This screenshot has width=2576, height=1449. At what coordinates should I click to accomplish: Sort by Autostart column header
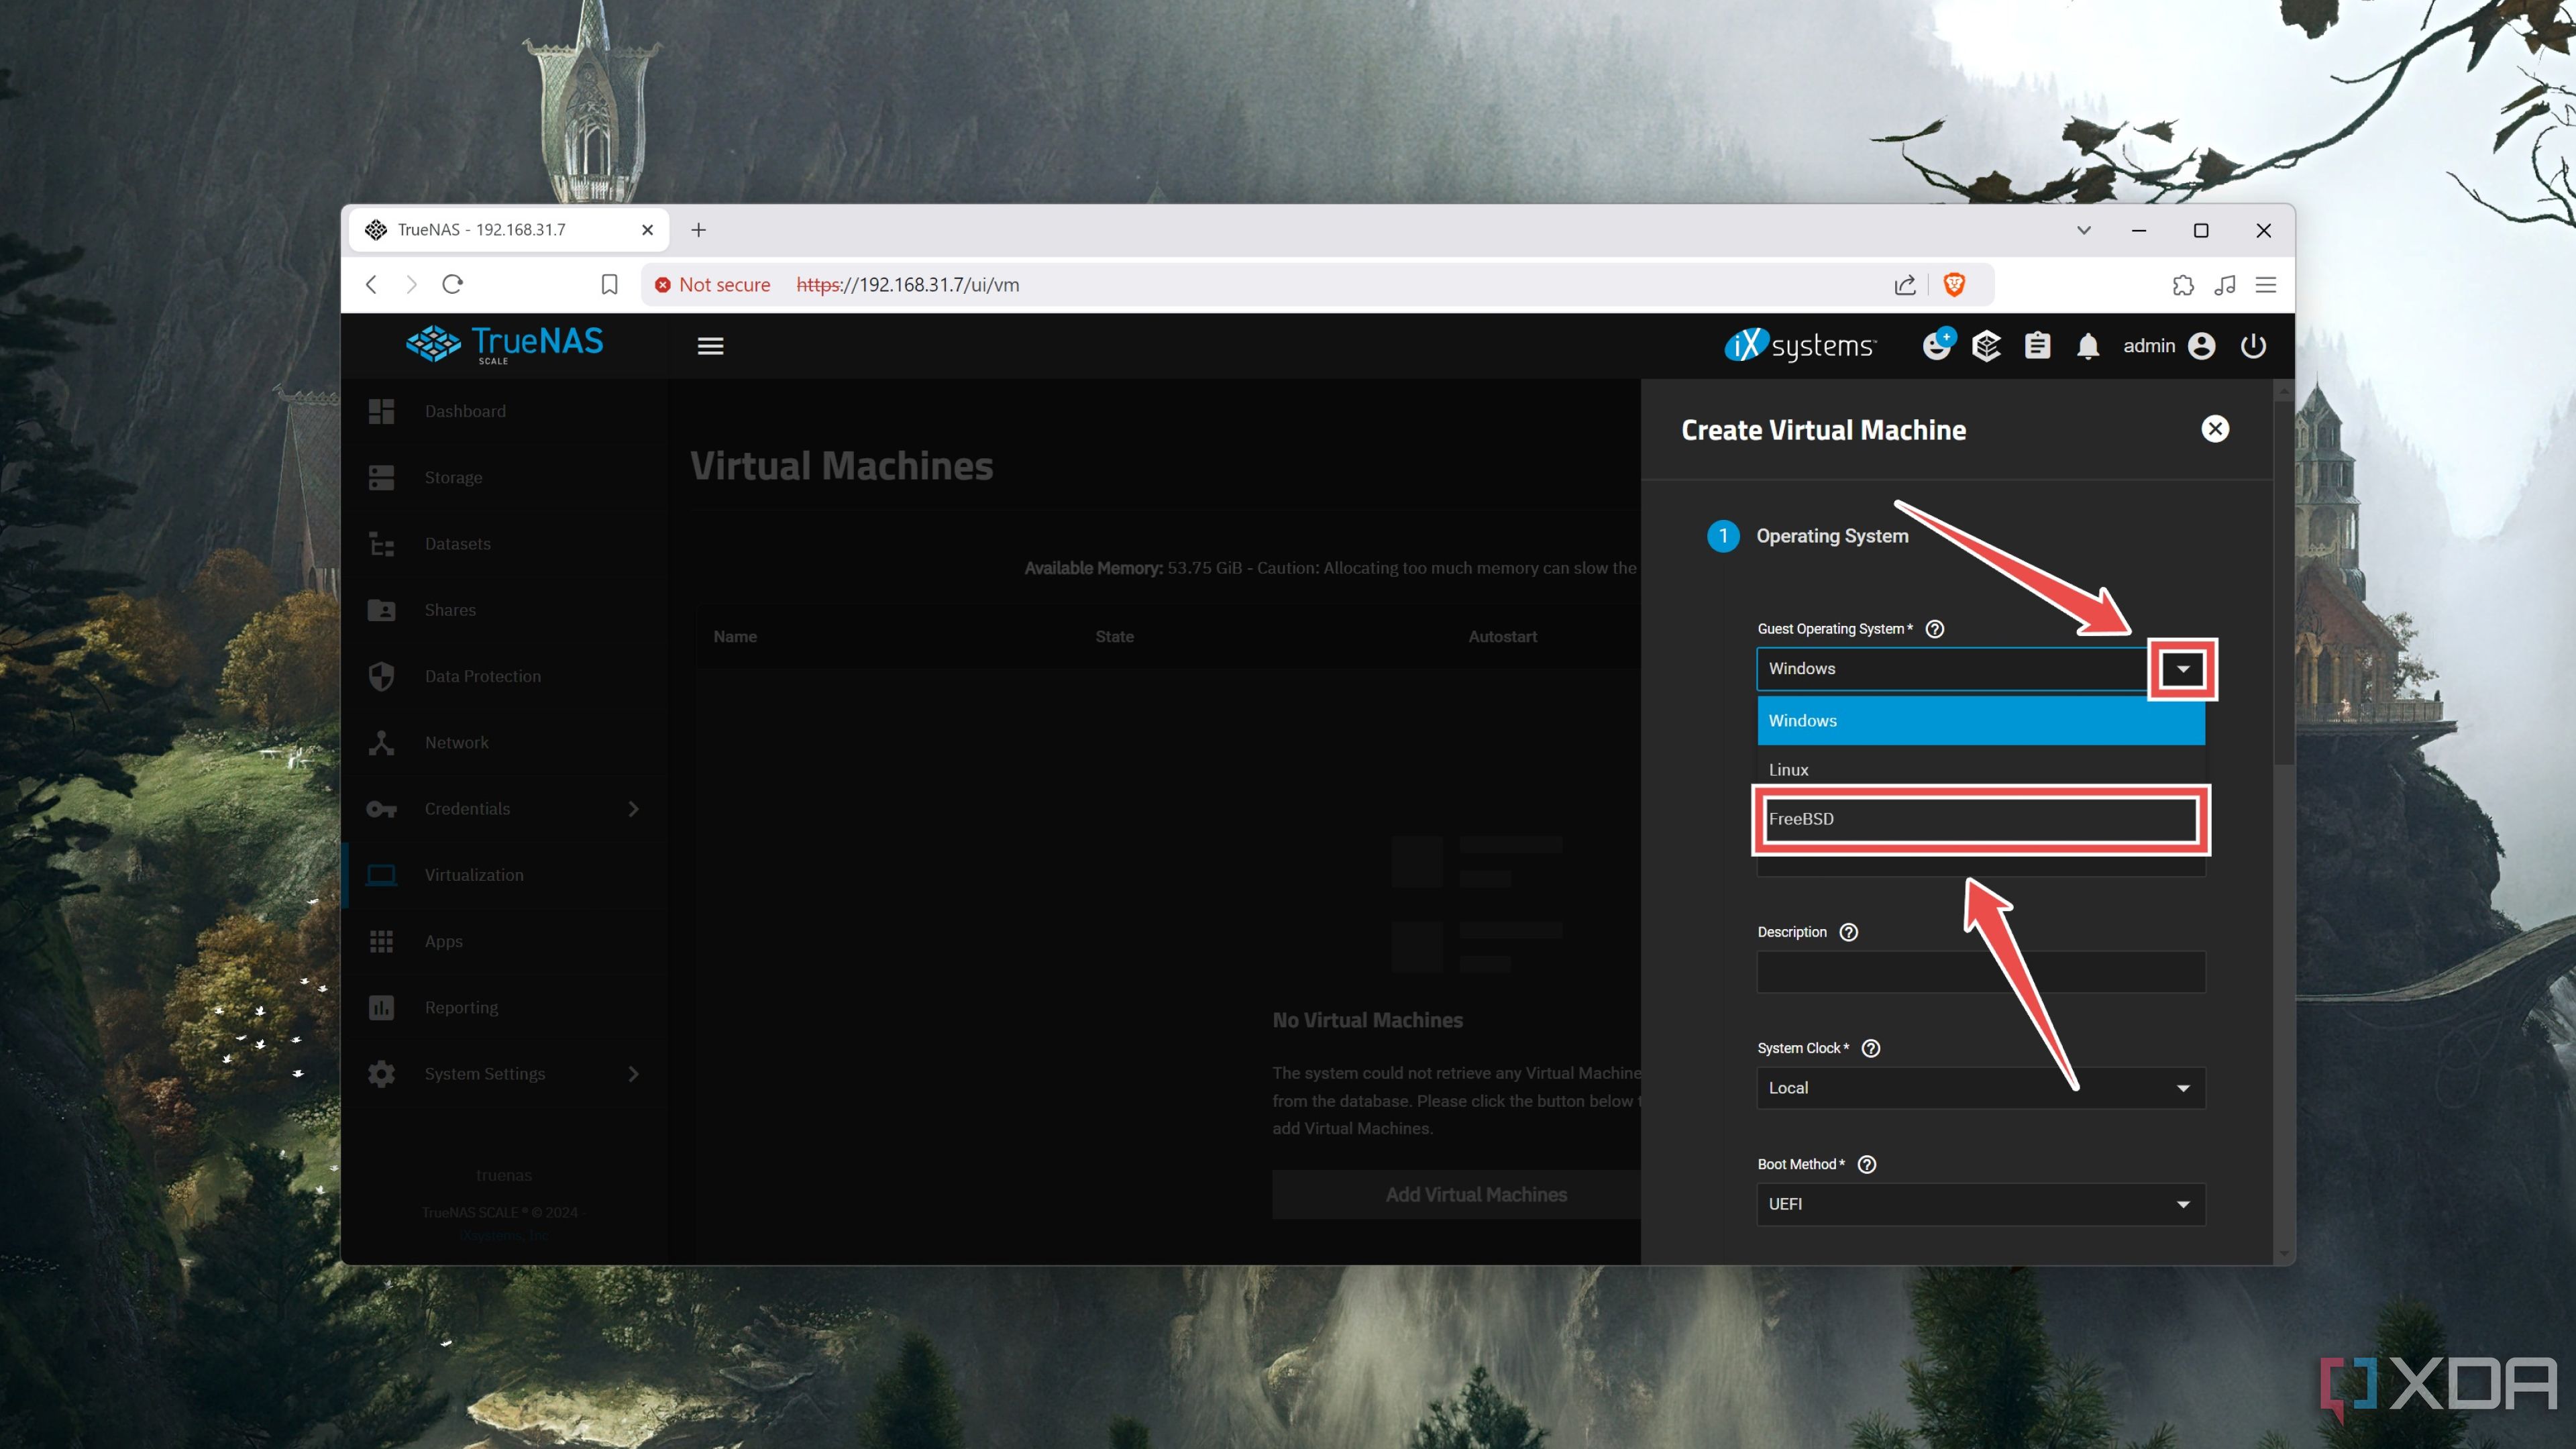pyautogui.click(x=1502, y=637)
